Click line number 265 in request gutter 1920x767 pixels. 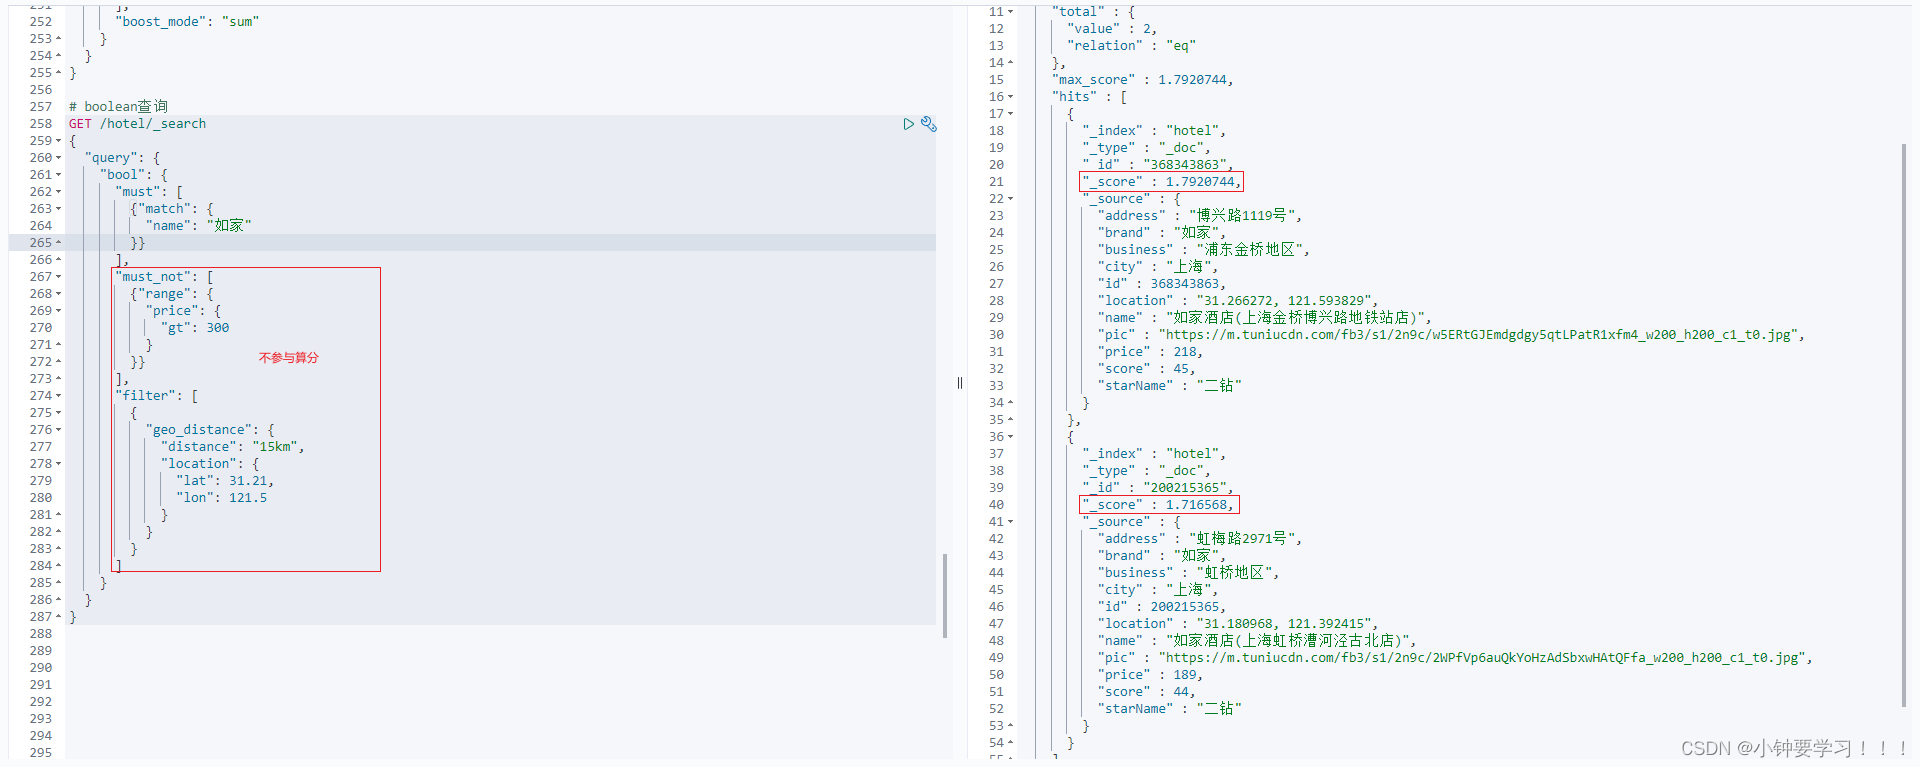tap(41, 243)
